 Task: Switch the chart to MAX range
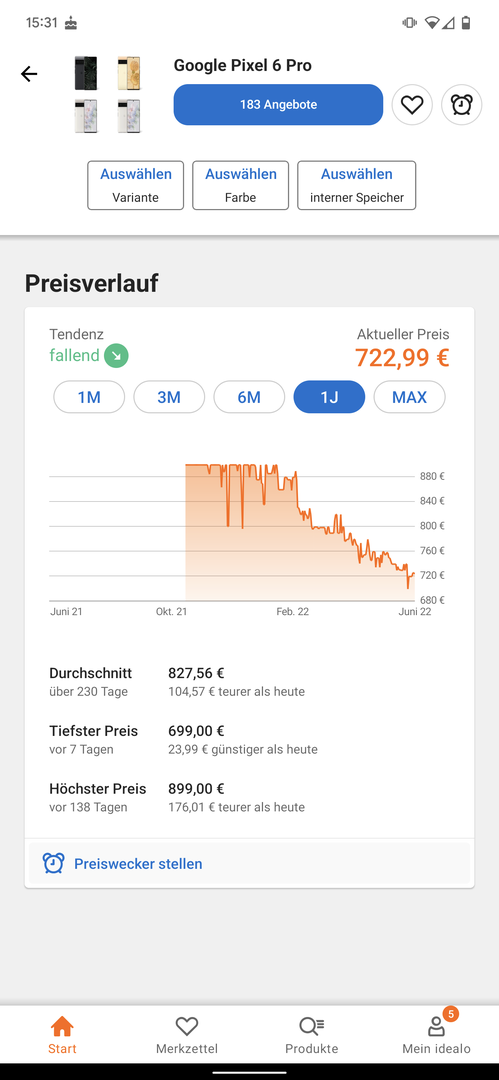(x=409, y=397)
